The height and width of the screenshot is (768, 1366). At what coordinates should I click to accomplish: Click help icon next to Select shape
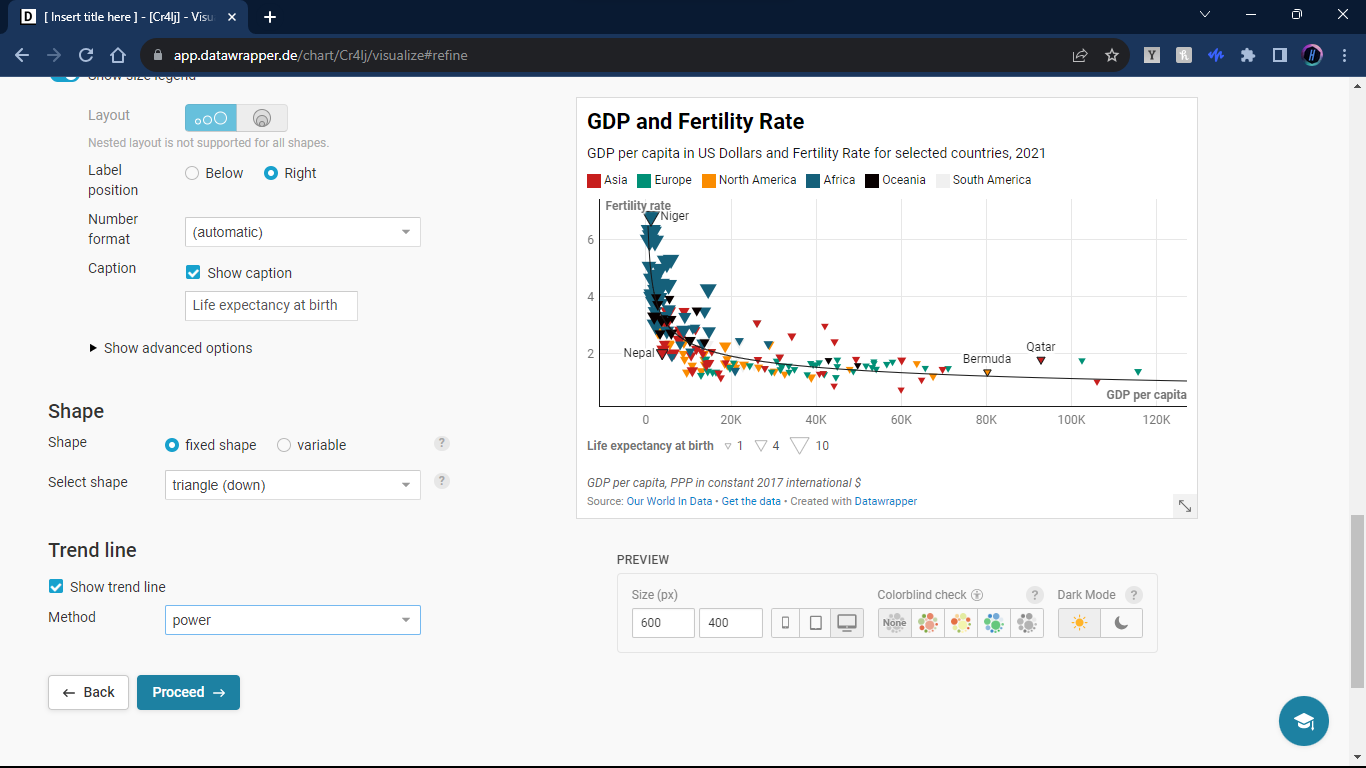[442, 481]
